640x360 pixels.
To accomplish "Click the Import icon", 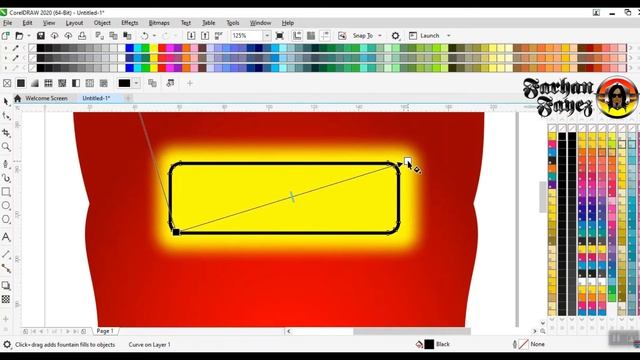I will (x=191, y=36).
